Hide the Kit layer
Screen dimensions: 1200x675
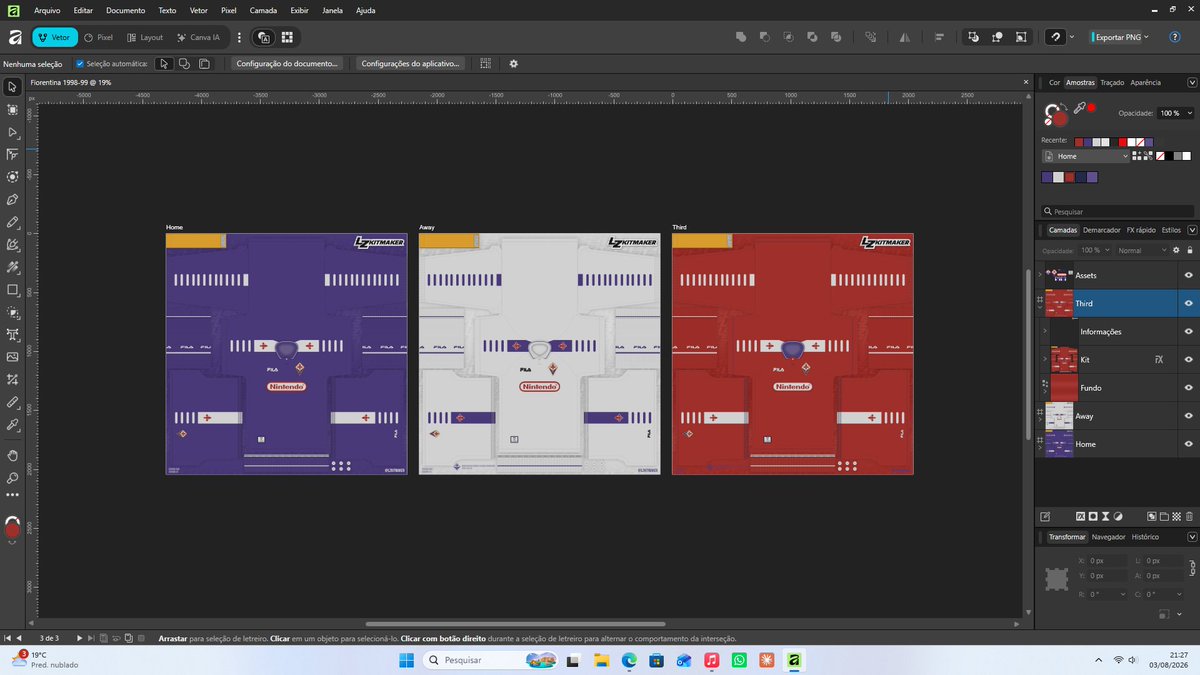coord(1188,359)
